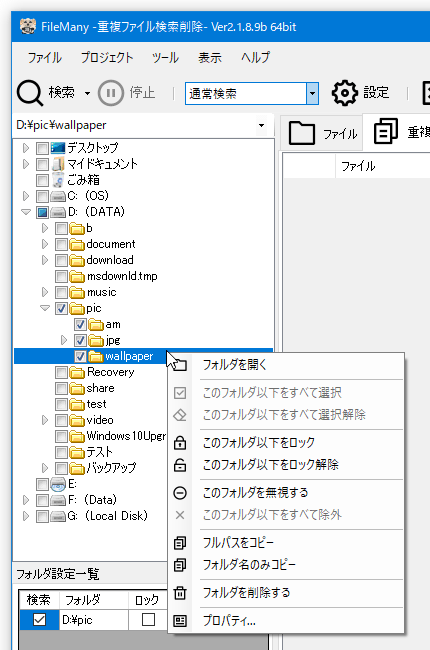The height and width of the screenshot is (650, 430).
Task: Click the D: (DATA) drive icon
Action: 58,212
